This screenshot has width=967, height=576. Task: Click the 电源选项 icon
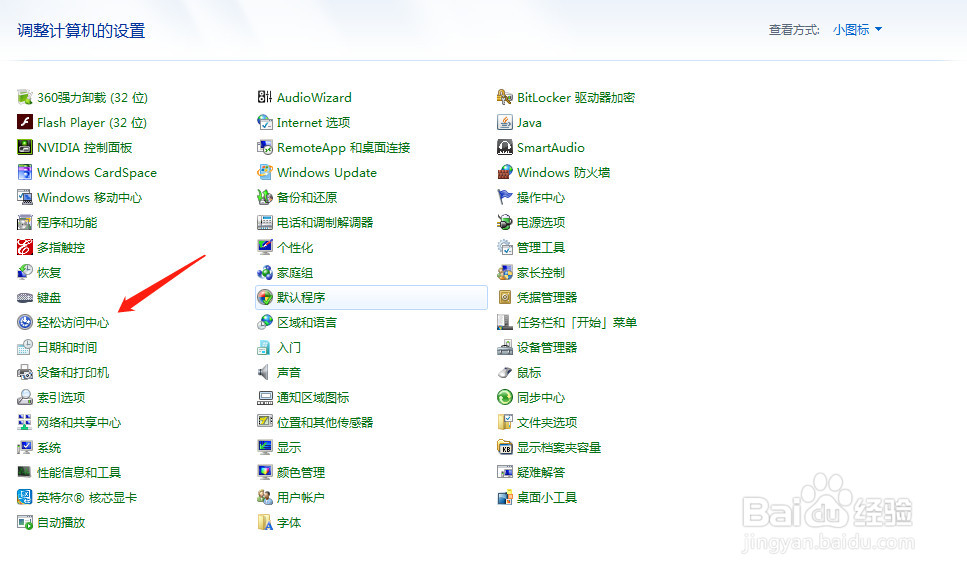[x=504, y=223]
